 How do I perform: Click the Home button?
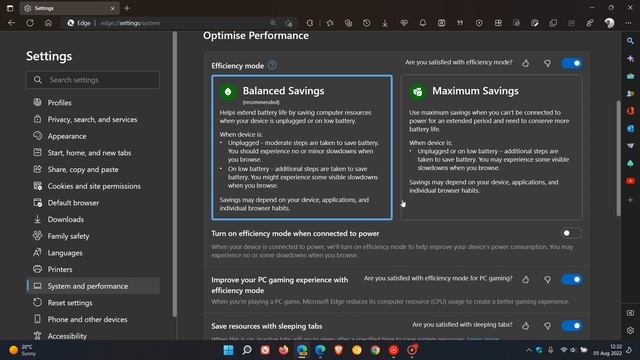point(48,23)
